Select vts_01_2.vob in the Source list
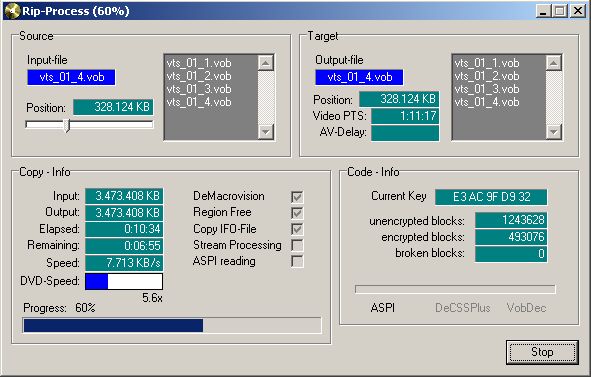 click(x=199, y=76)
